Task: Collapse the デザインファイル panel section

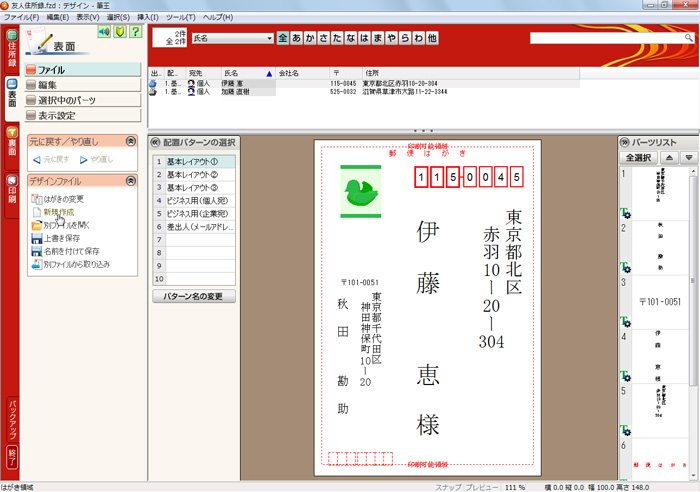Action: point(131,181)
